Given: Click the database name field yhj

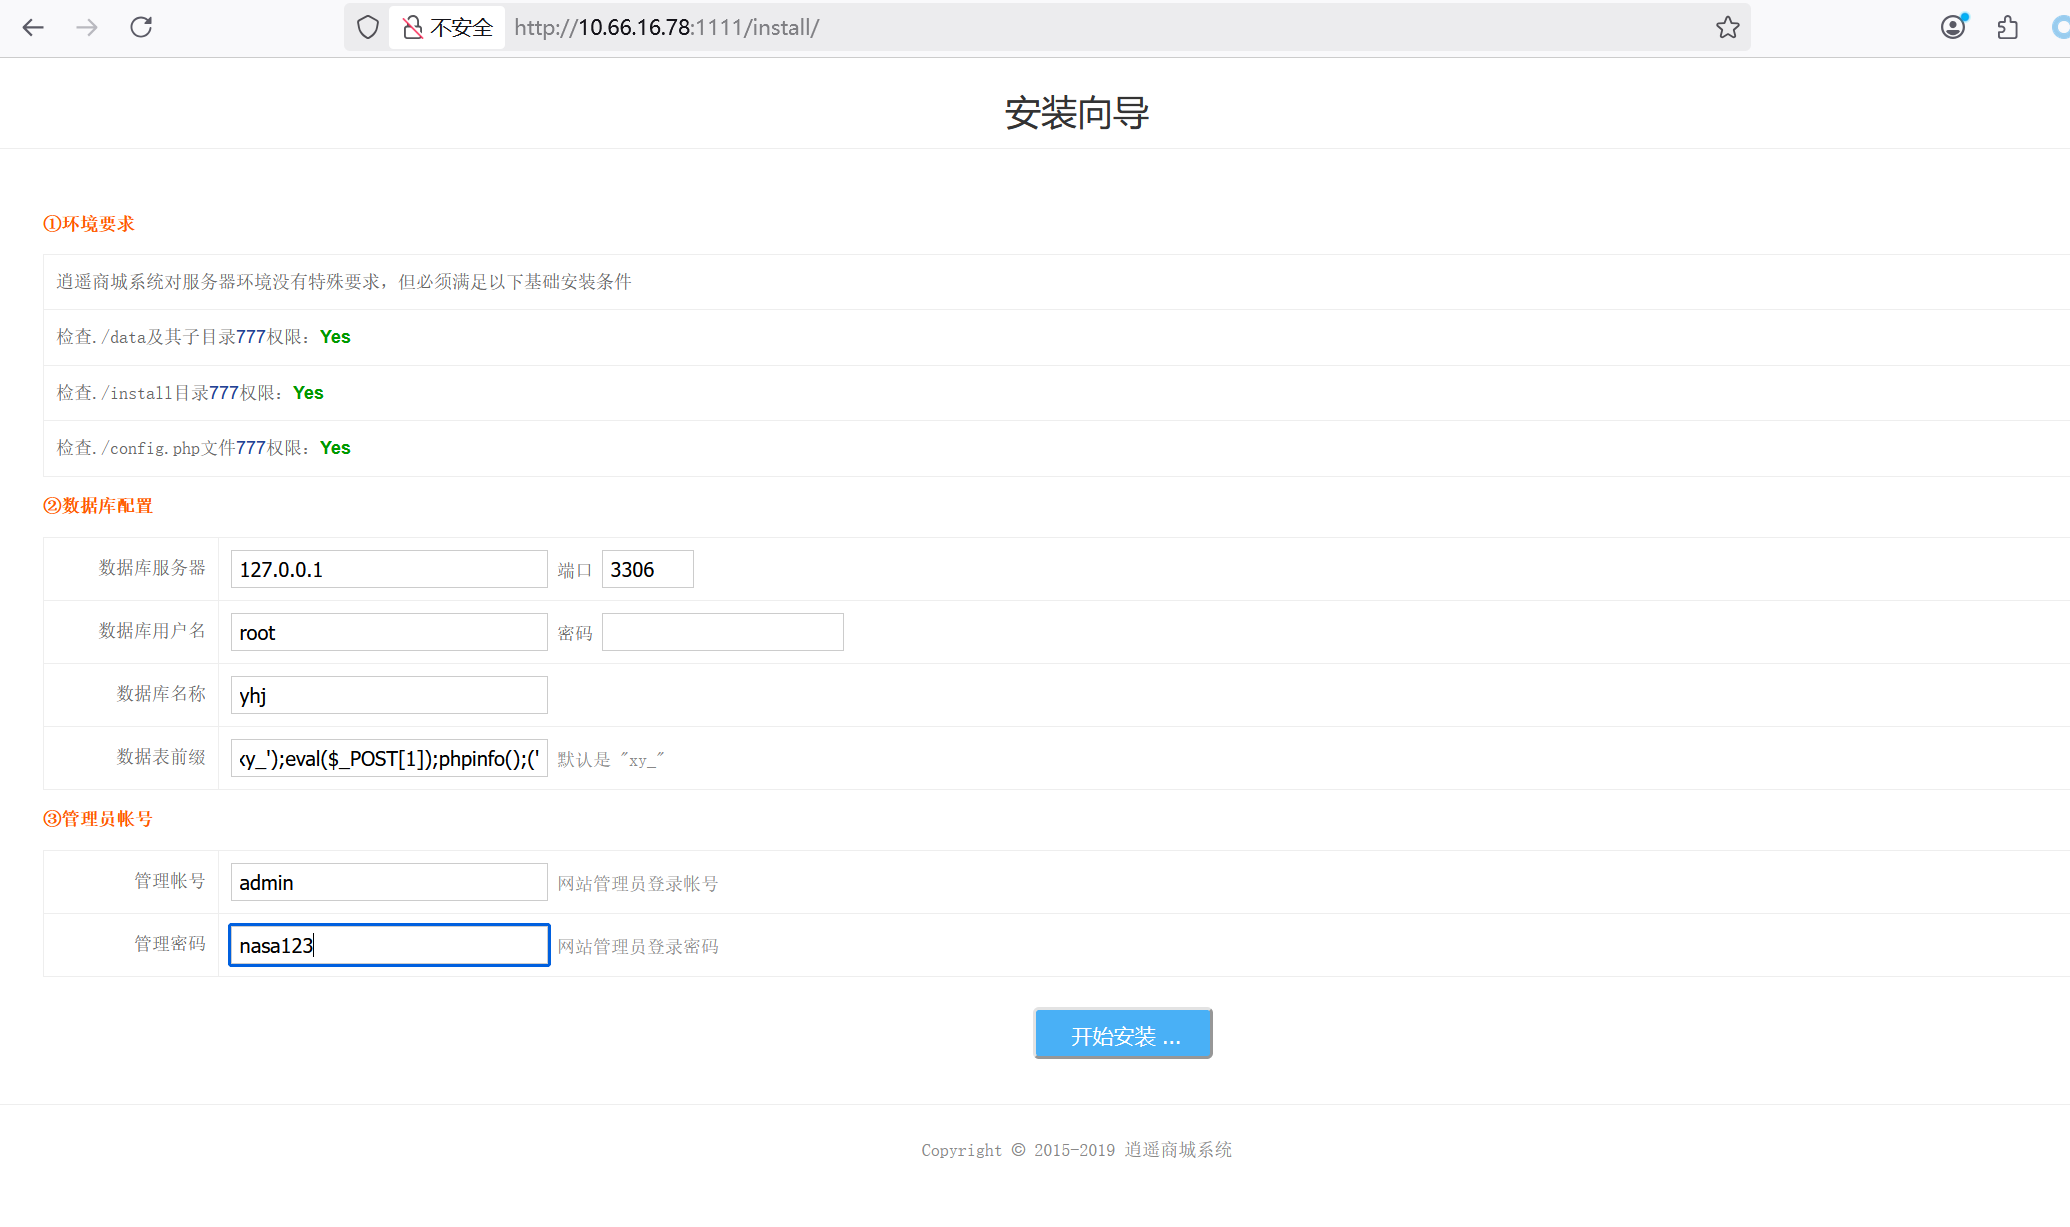Looking at the screenshot, I should pyautogui.click(x=388, y=695).
